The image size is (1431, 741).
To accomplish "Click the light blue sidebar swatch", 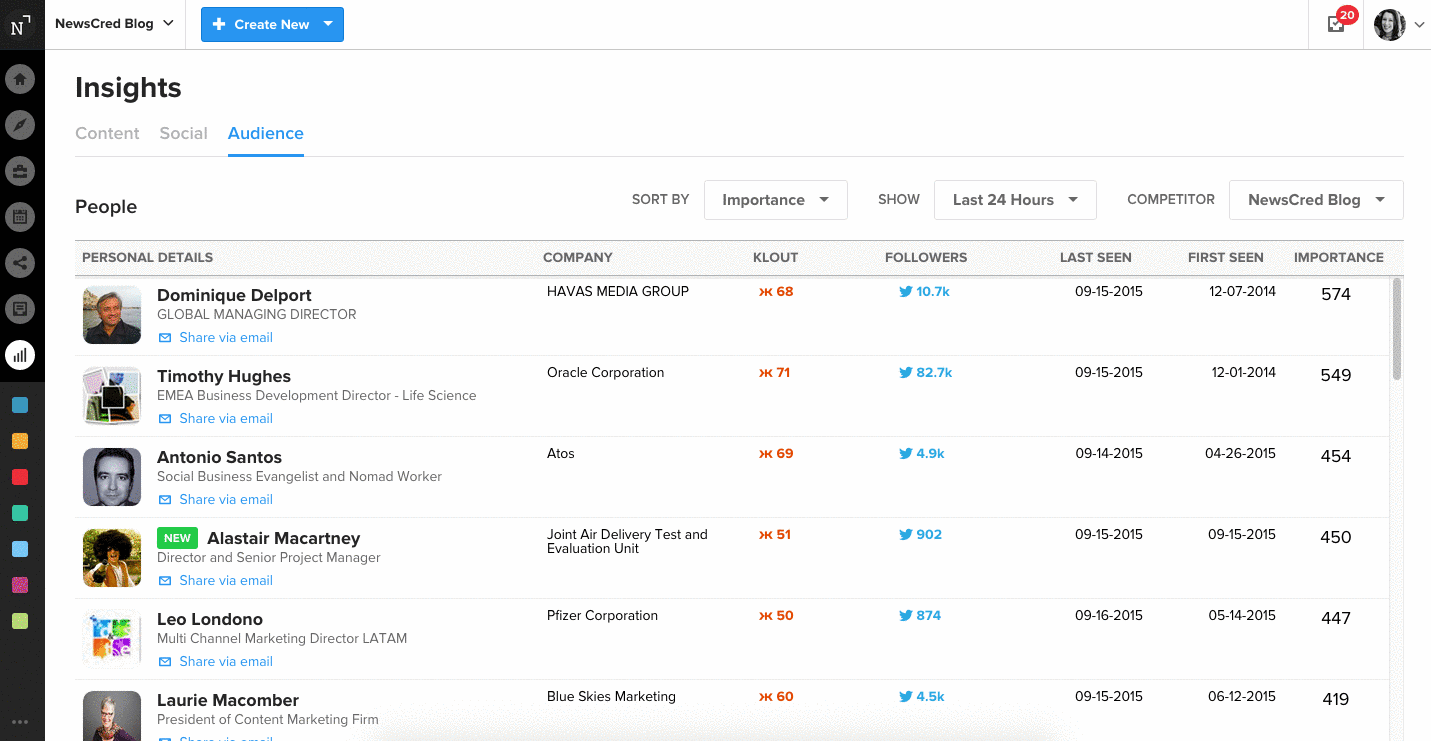I will [20, 549].
